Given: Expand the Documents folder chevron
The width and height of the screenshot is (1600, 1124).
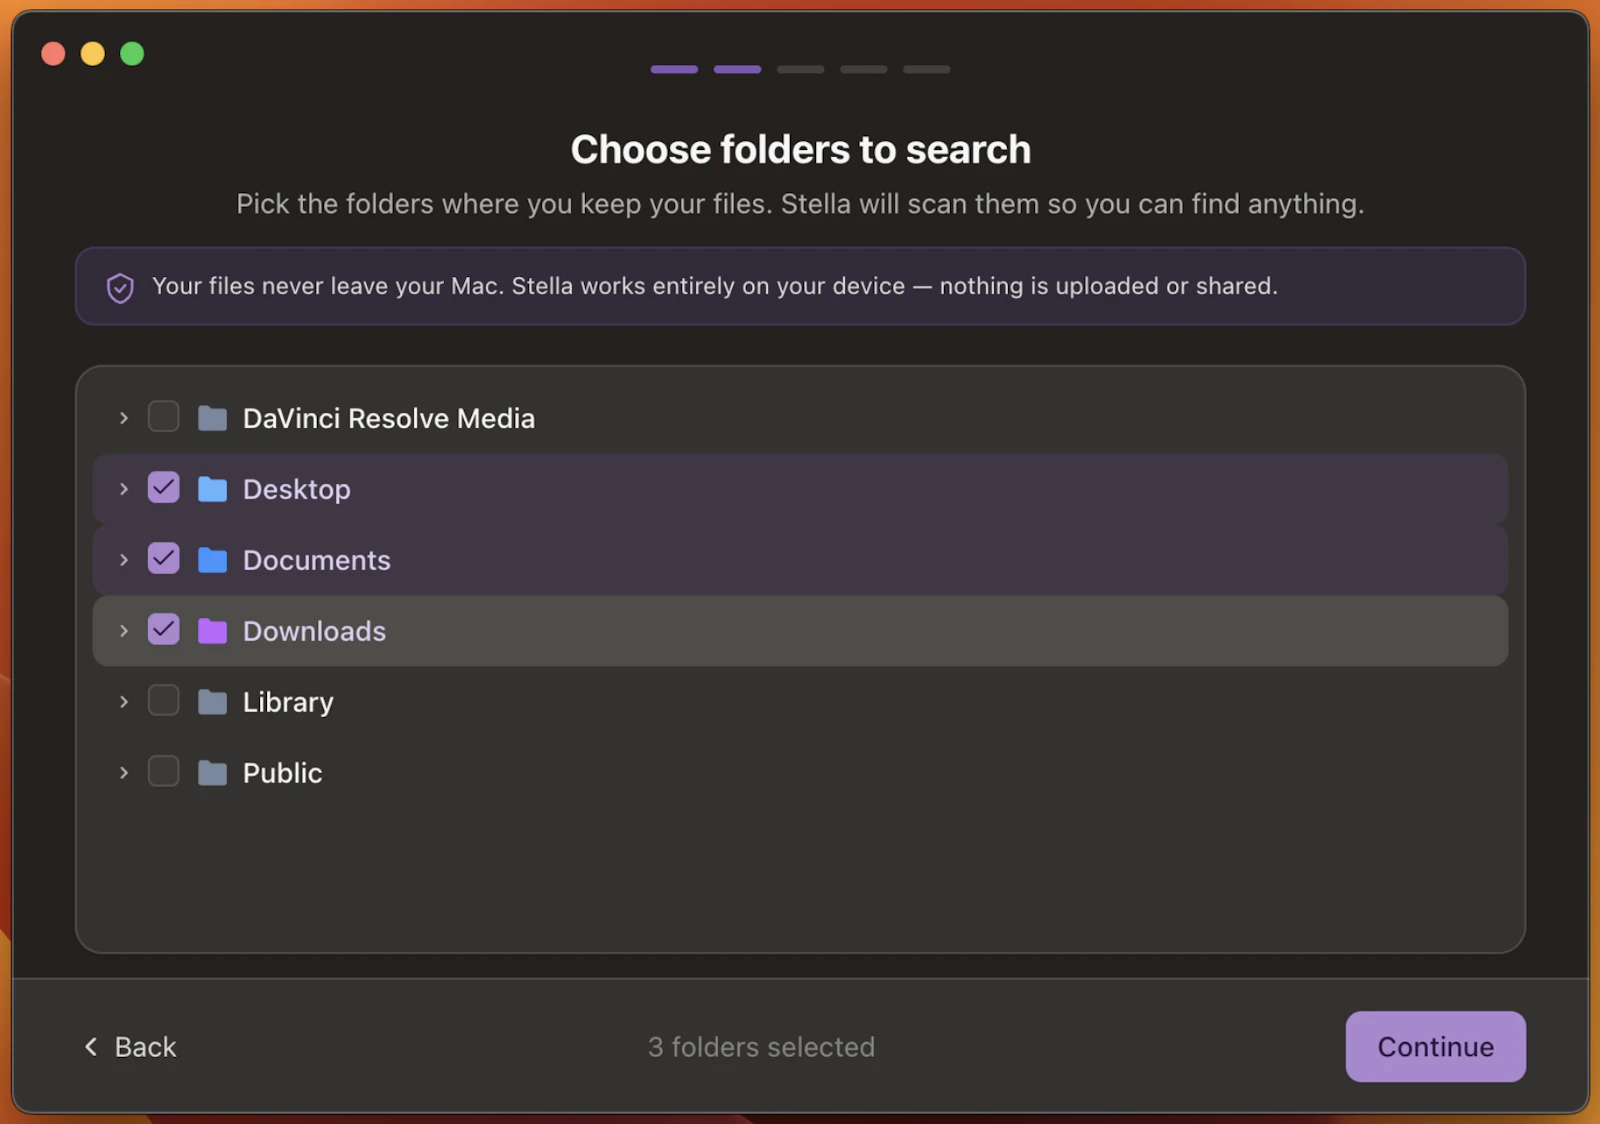Looking at the screenshot, I should tap(124, 560).
